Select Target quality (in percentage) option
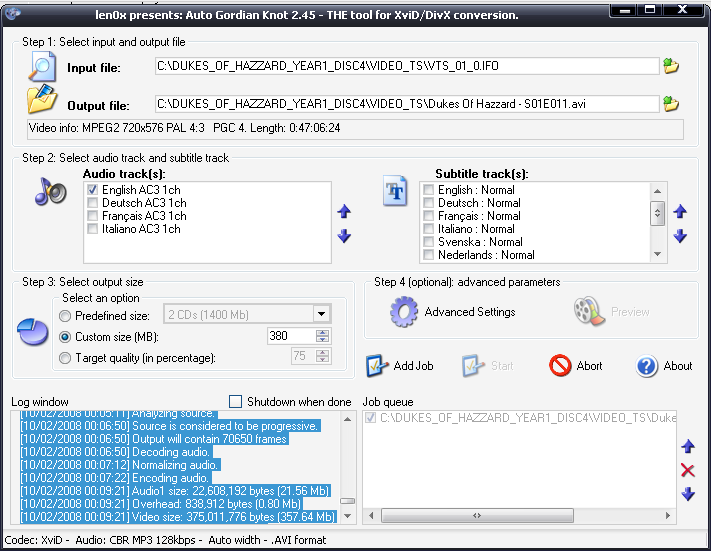Viewport: 711px width, 551px height. (65, 358)
